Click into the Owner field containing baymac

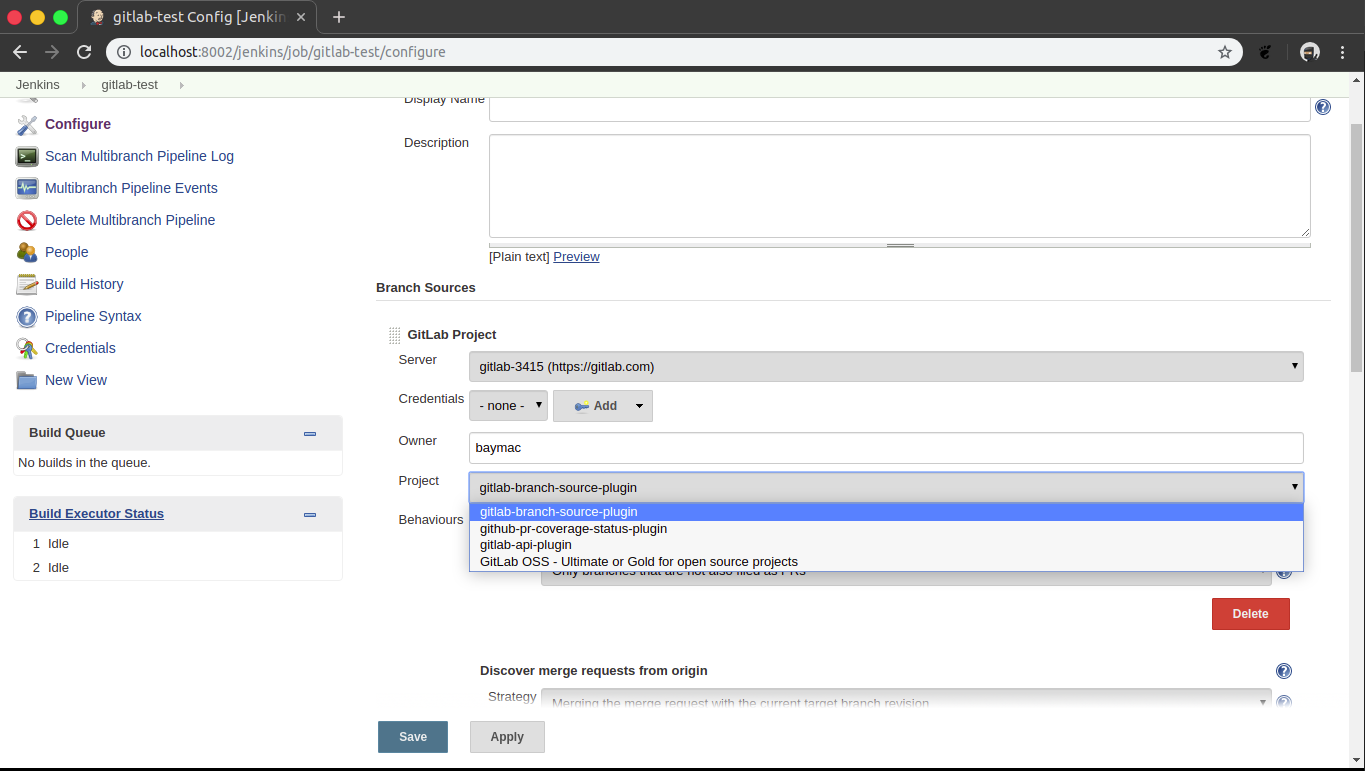tap(886, 448)
